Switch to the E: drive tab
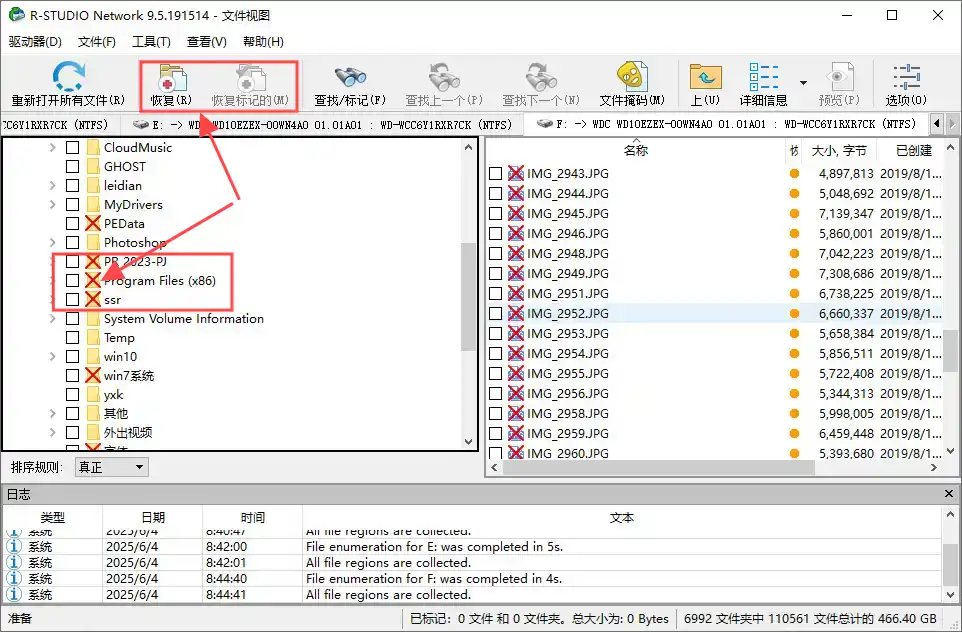Image resolution: width=962 pixels, height=632 pixels. 325,124
